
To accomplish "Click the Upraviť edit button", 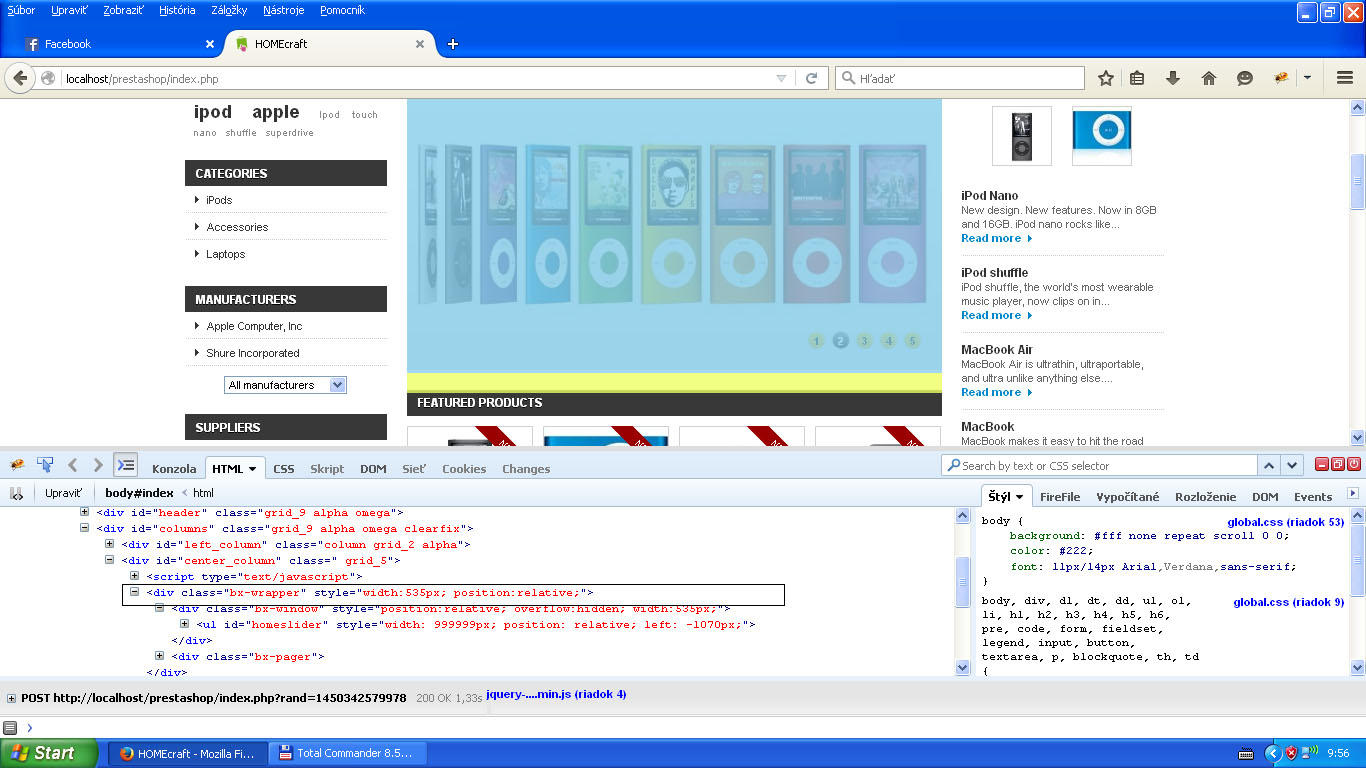I will [64, 493].
